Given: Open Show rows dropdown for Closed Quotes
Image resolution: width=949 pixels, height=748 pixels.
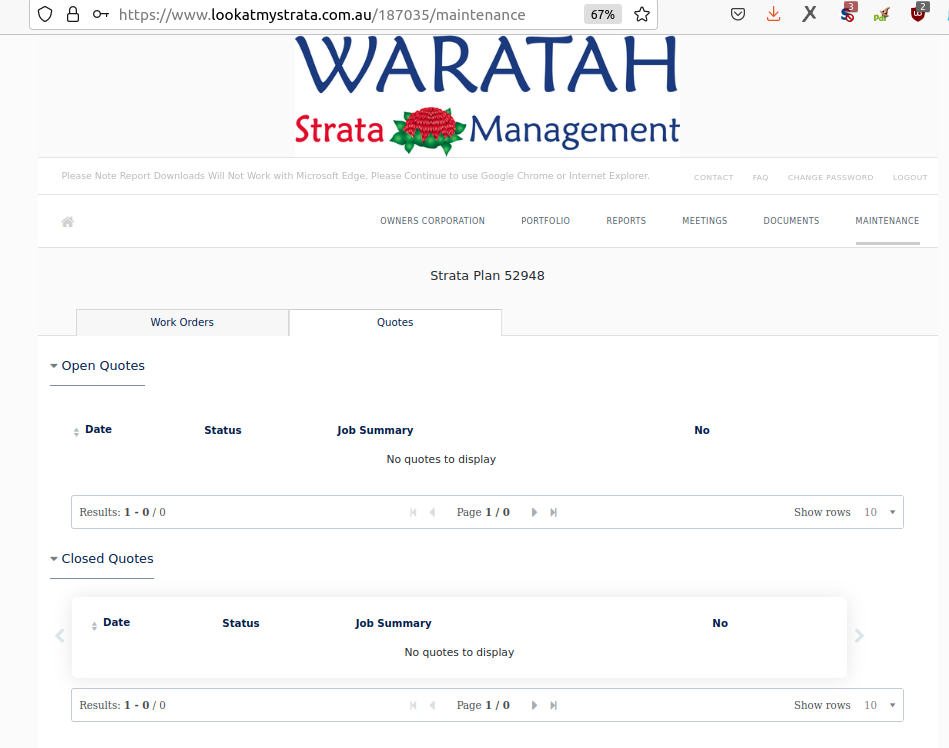Looking at the screenshot, I should click(x=880, y=706).
